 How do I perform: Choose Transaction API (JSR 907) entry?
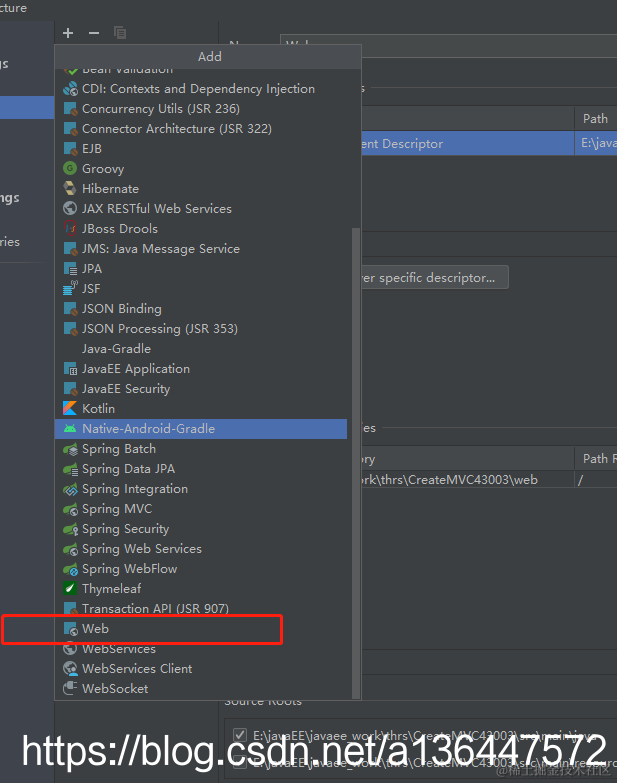coord(201,609)
